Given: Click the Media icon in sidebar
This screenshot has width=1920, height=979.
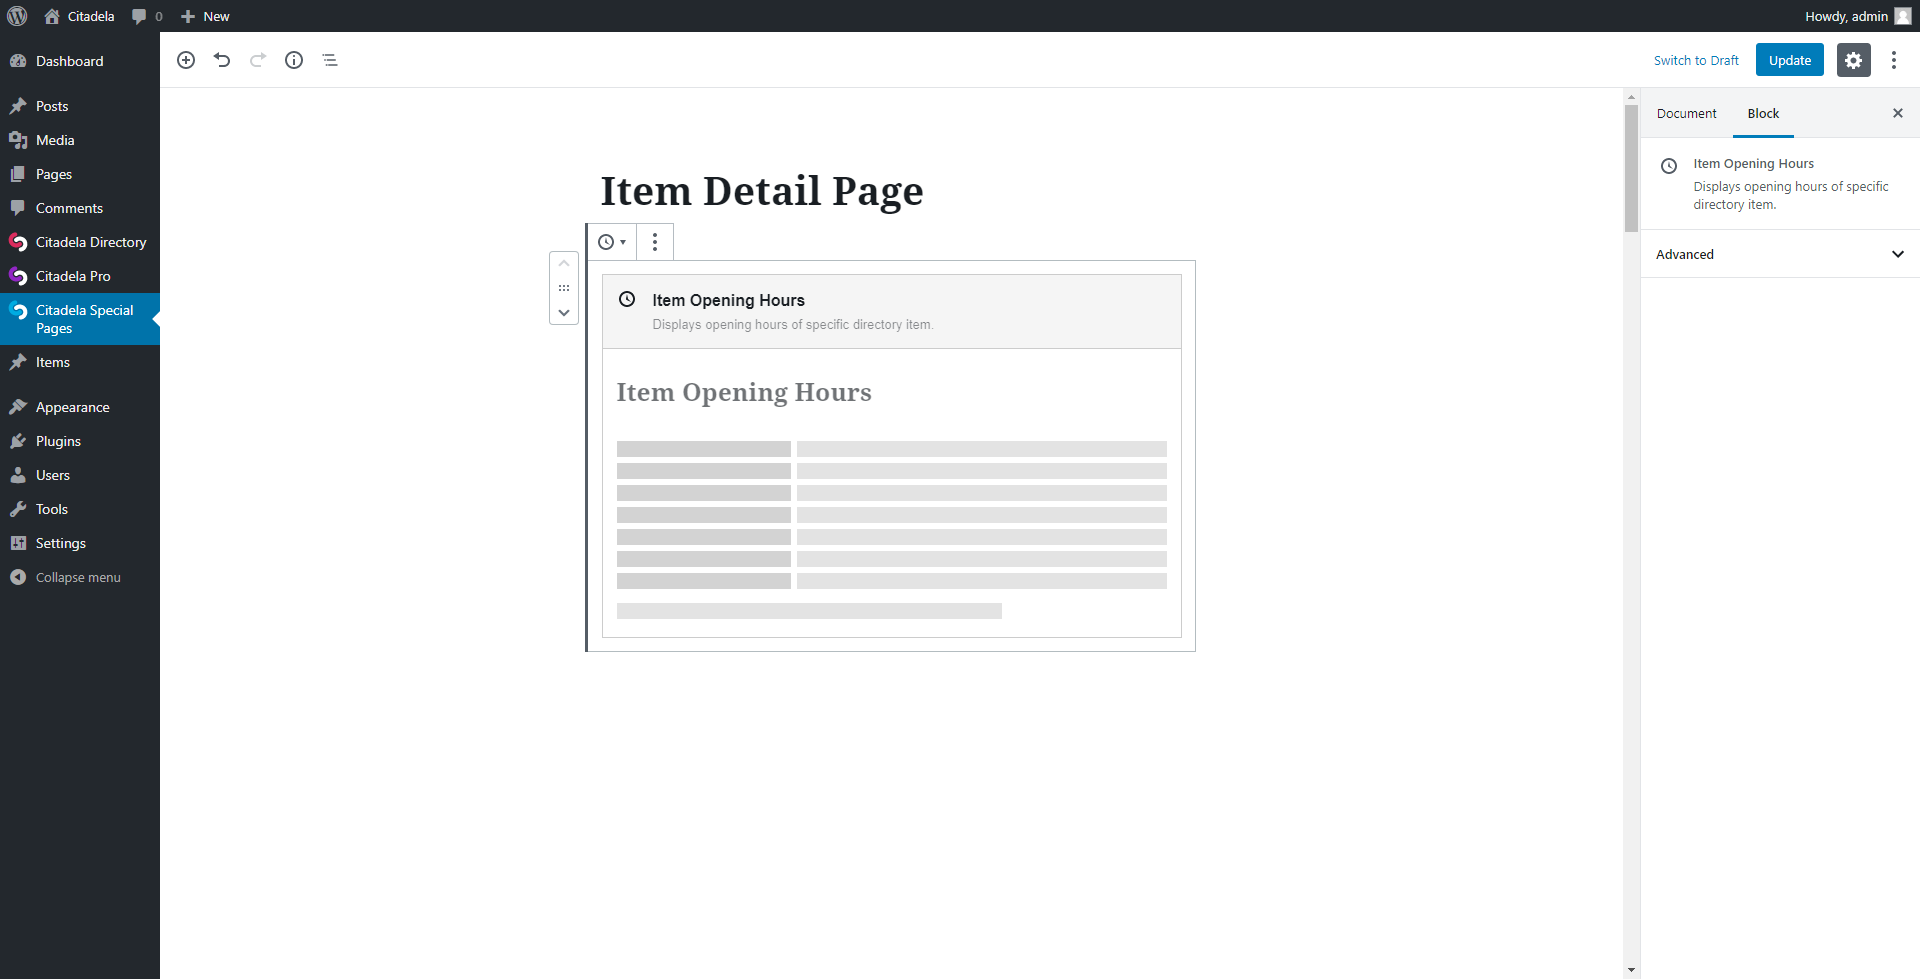Looking at the screenshot, I should (x=18, y=140).
